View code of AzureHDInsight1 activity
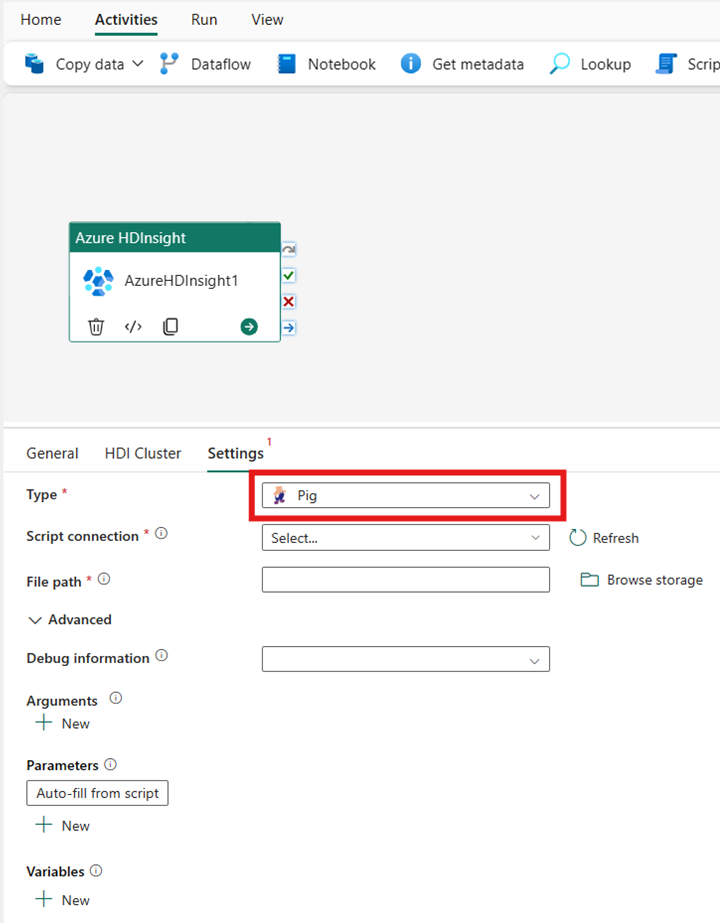Viewport: 720px width, 923px height. [x=134, y=326]
